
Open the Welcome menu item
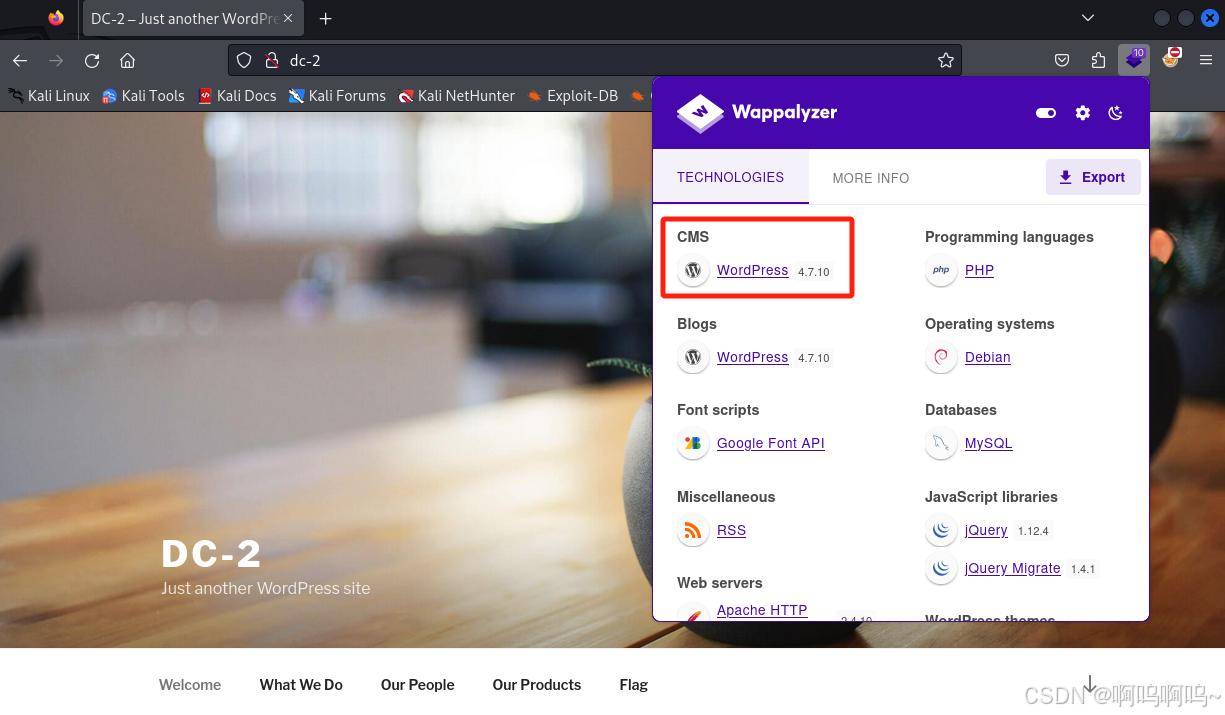tap(190, 685)
